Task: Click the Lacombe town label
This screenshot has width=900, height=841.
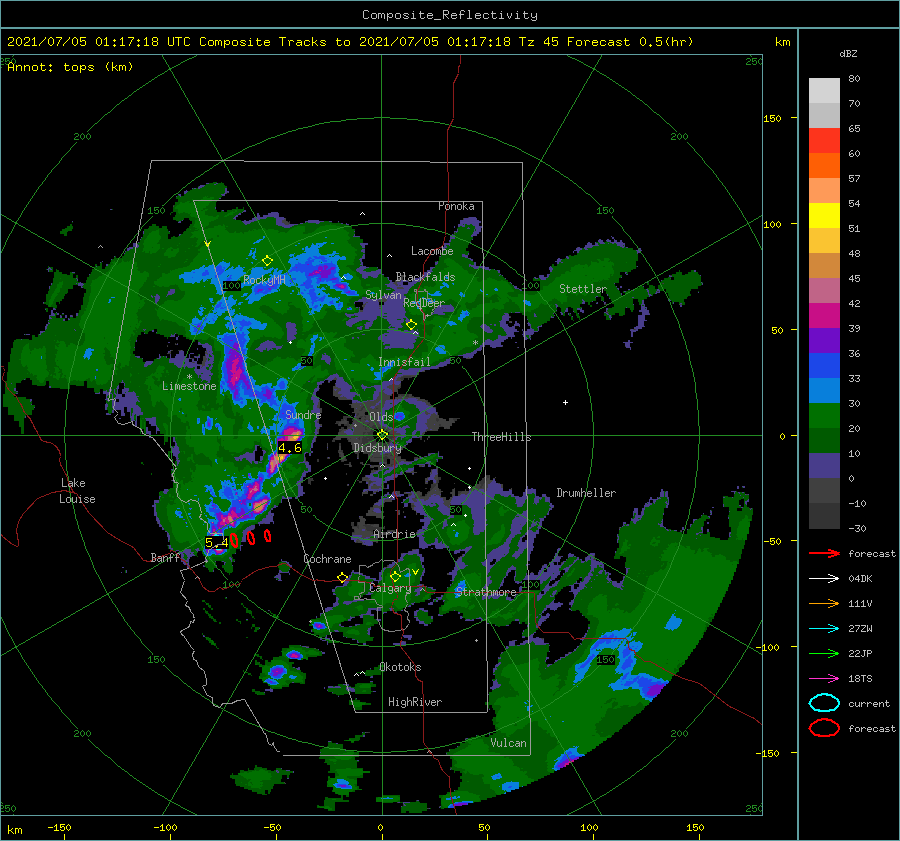Action: [x=432, y=251]
